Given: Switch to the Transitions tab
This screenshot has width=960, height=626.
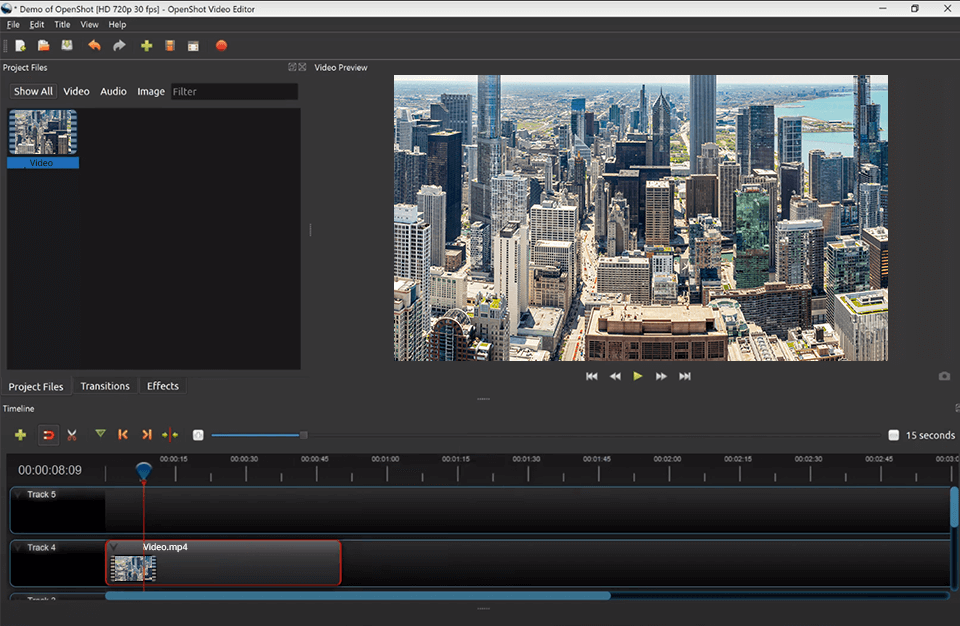Looking at the screenshot, I should [105, 386].
